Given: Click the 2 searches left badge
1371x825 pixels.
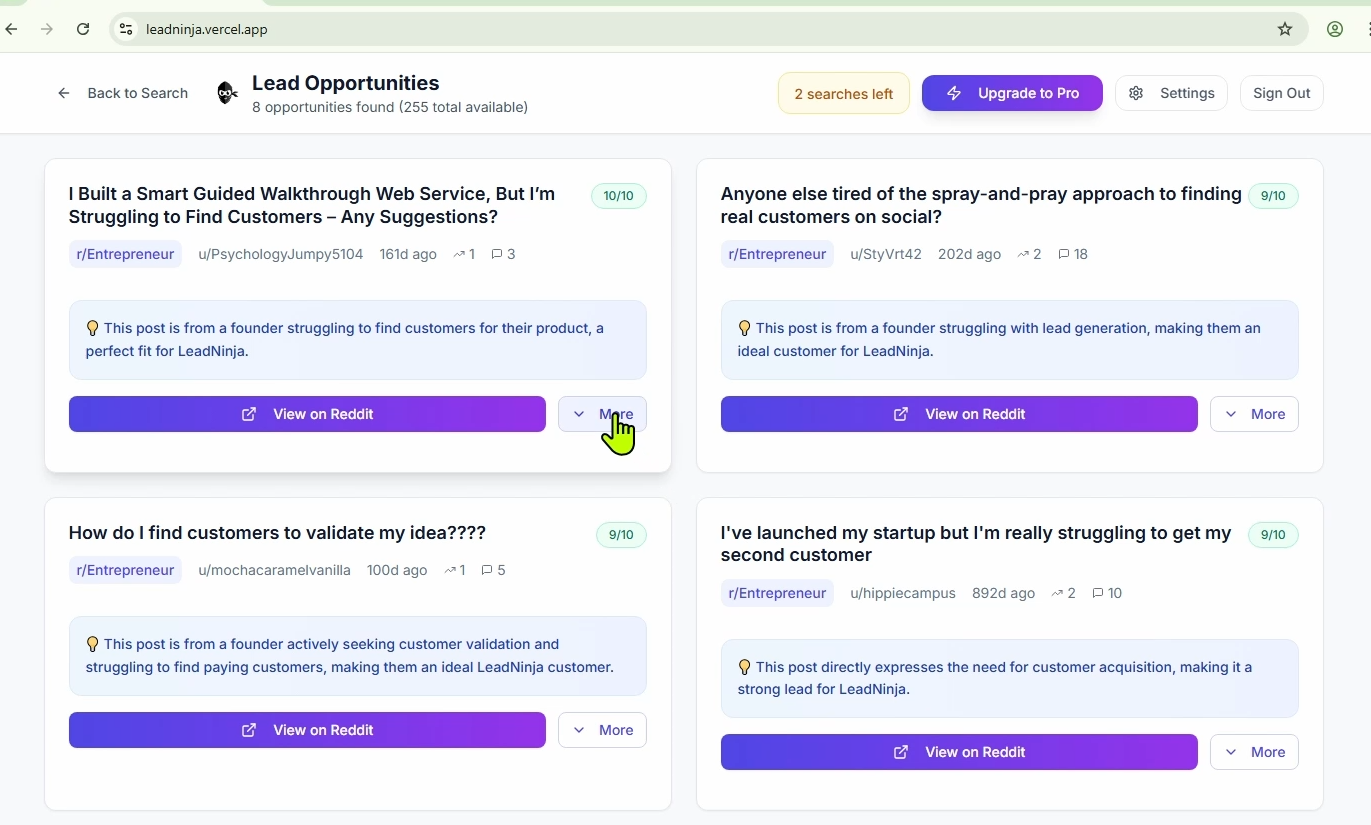Looking at the screenshot, I should tap(843, 94).
